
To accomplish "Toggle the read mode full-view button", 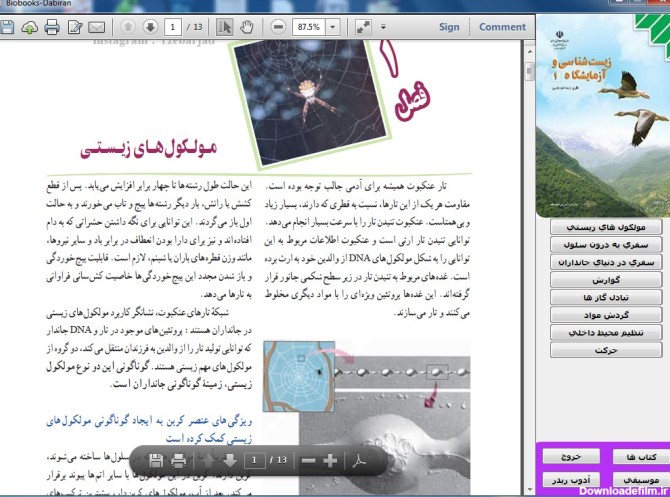I will coord(361,27).
